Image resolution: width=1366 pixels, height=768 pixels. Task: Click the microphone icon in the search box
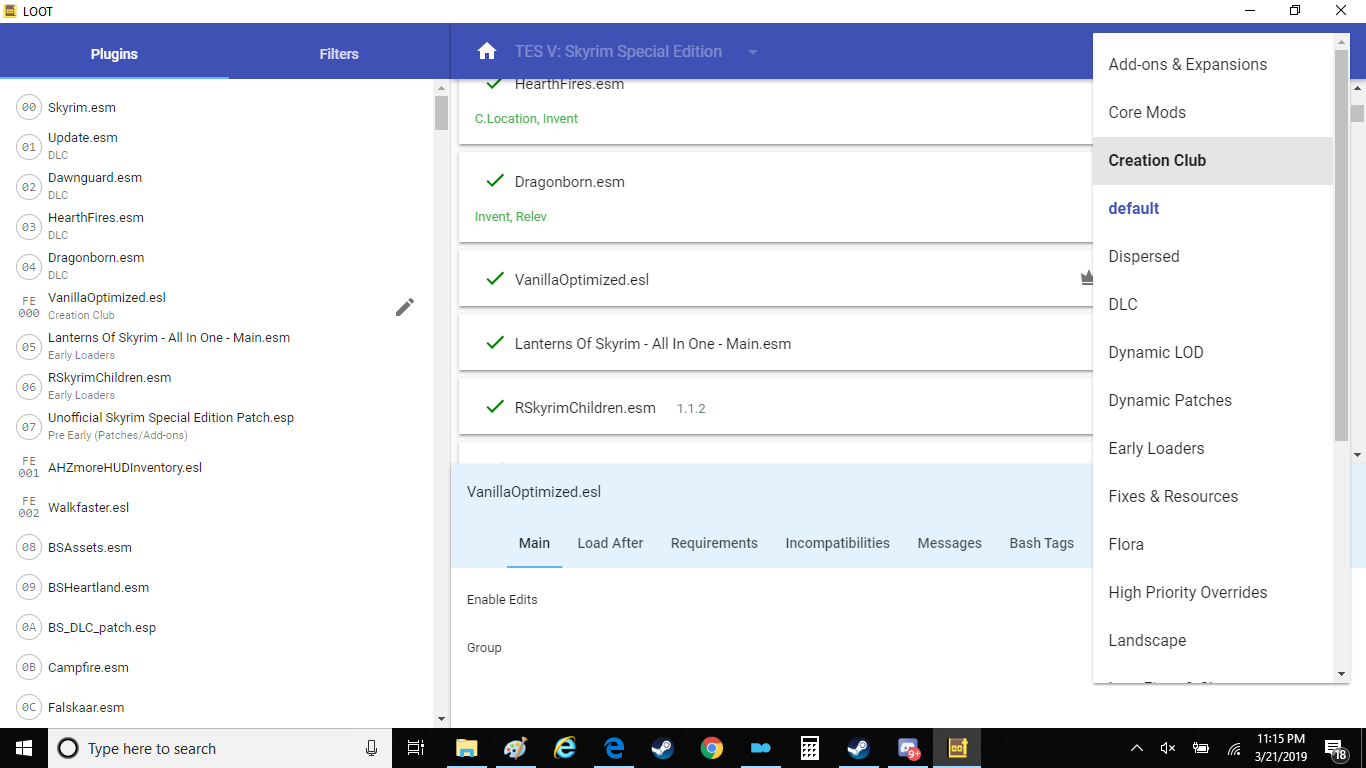click(x=371, y=748)
